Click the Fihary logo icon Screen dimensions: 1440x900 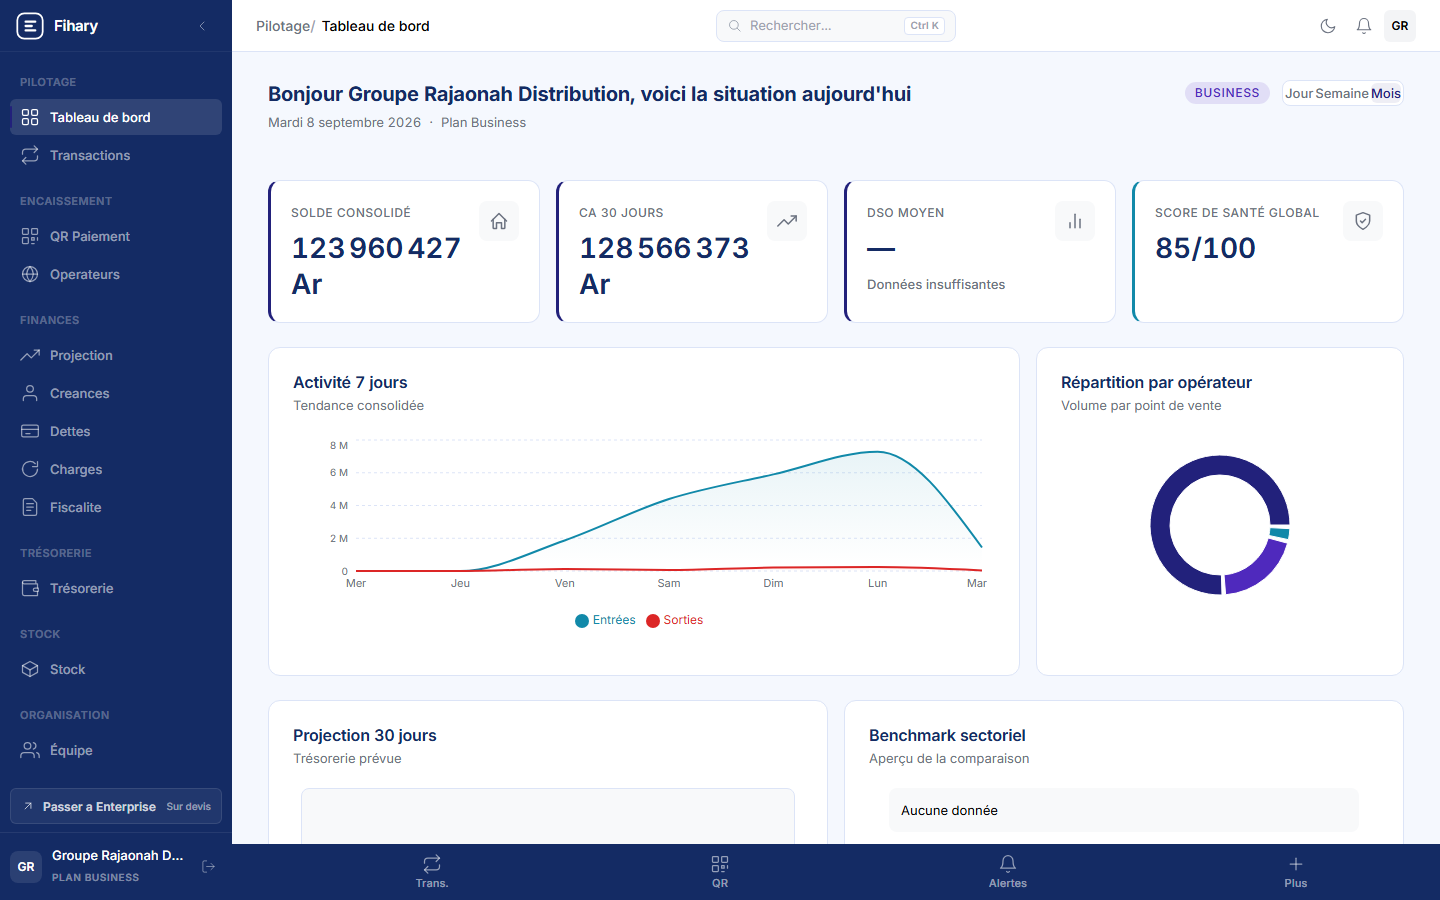click(x=30, y=26)
